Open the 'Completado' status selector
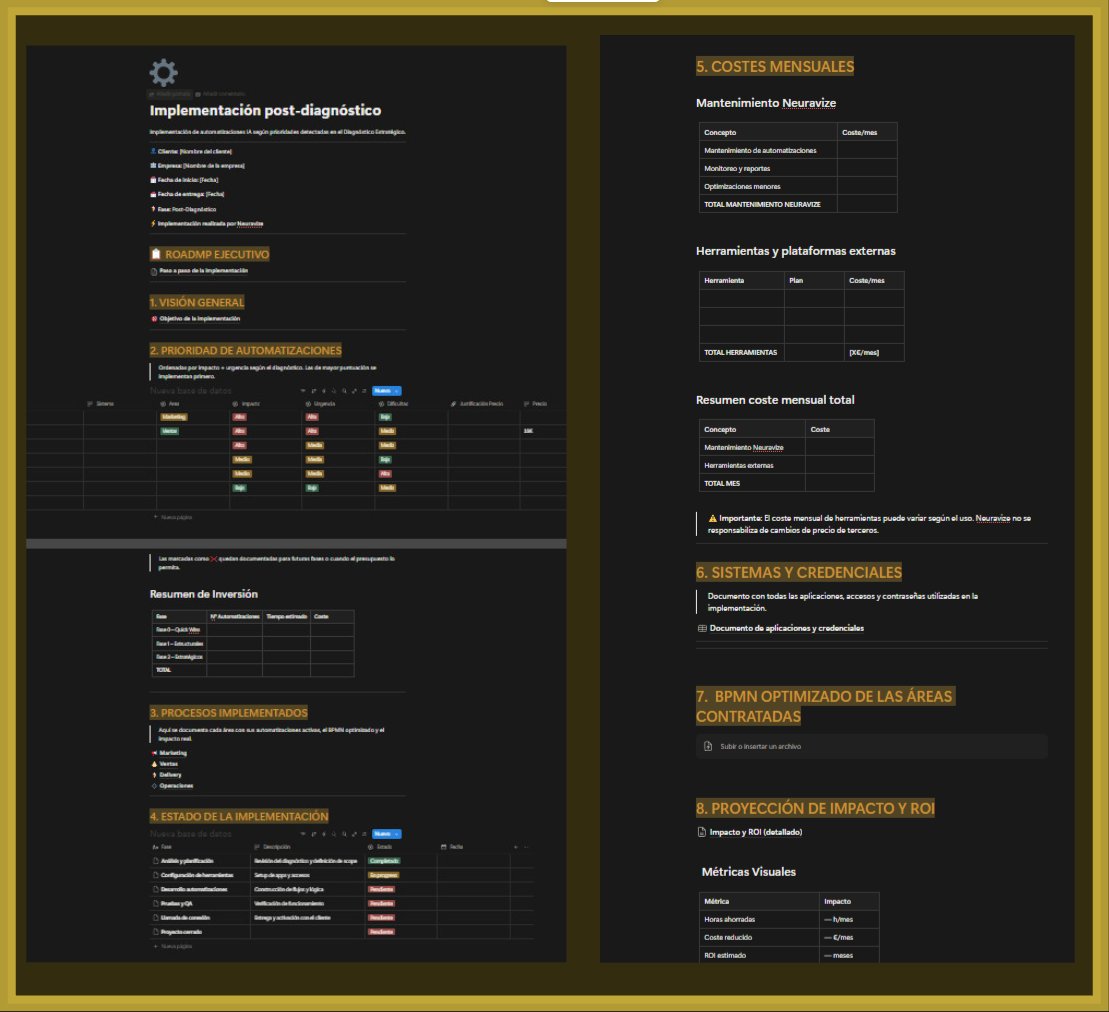The width and height of the screenshot is (1109, 1012). click(x=384, y=861)
